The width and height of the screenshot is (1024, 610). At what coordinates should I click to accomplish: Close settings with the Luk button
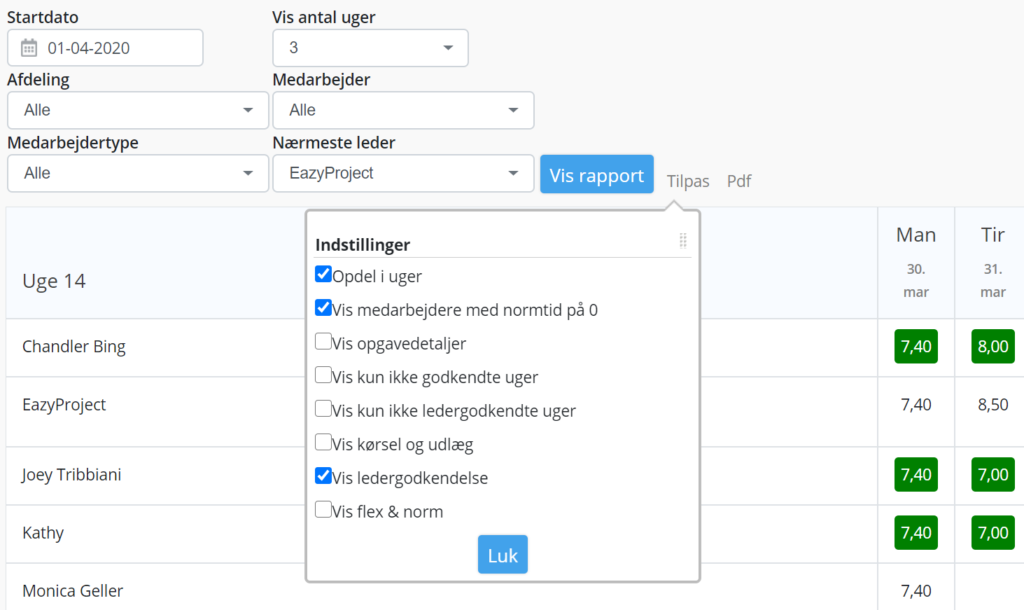pyautogui.click(x=502, y=555)
